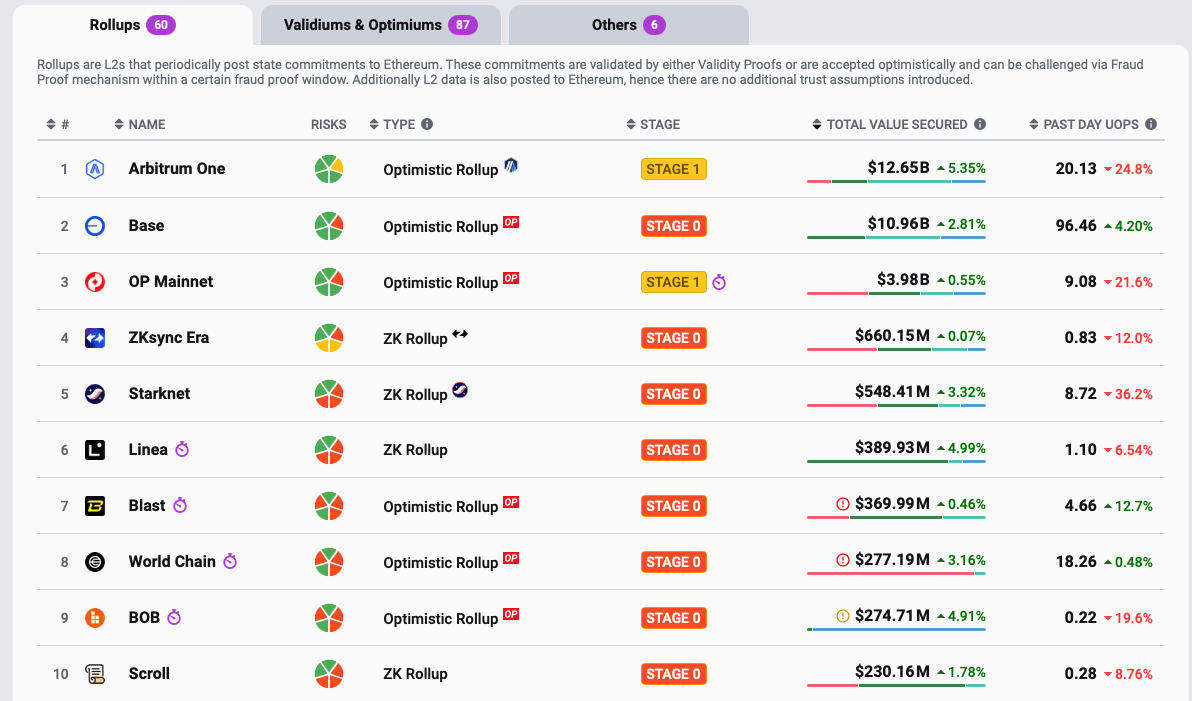The width and height of the screenshot is (1192, 701).
Task: Click timer icon next to World Chain
Action: click(x=230, y=561)
